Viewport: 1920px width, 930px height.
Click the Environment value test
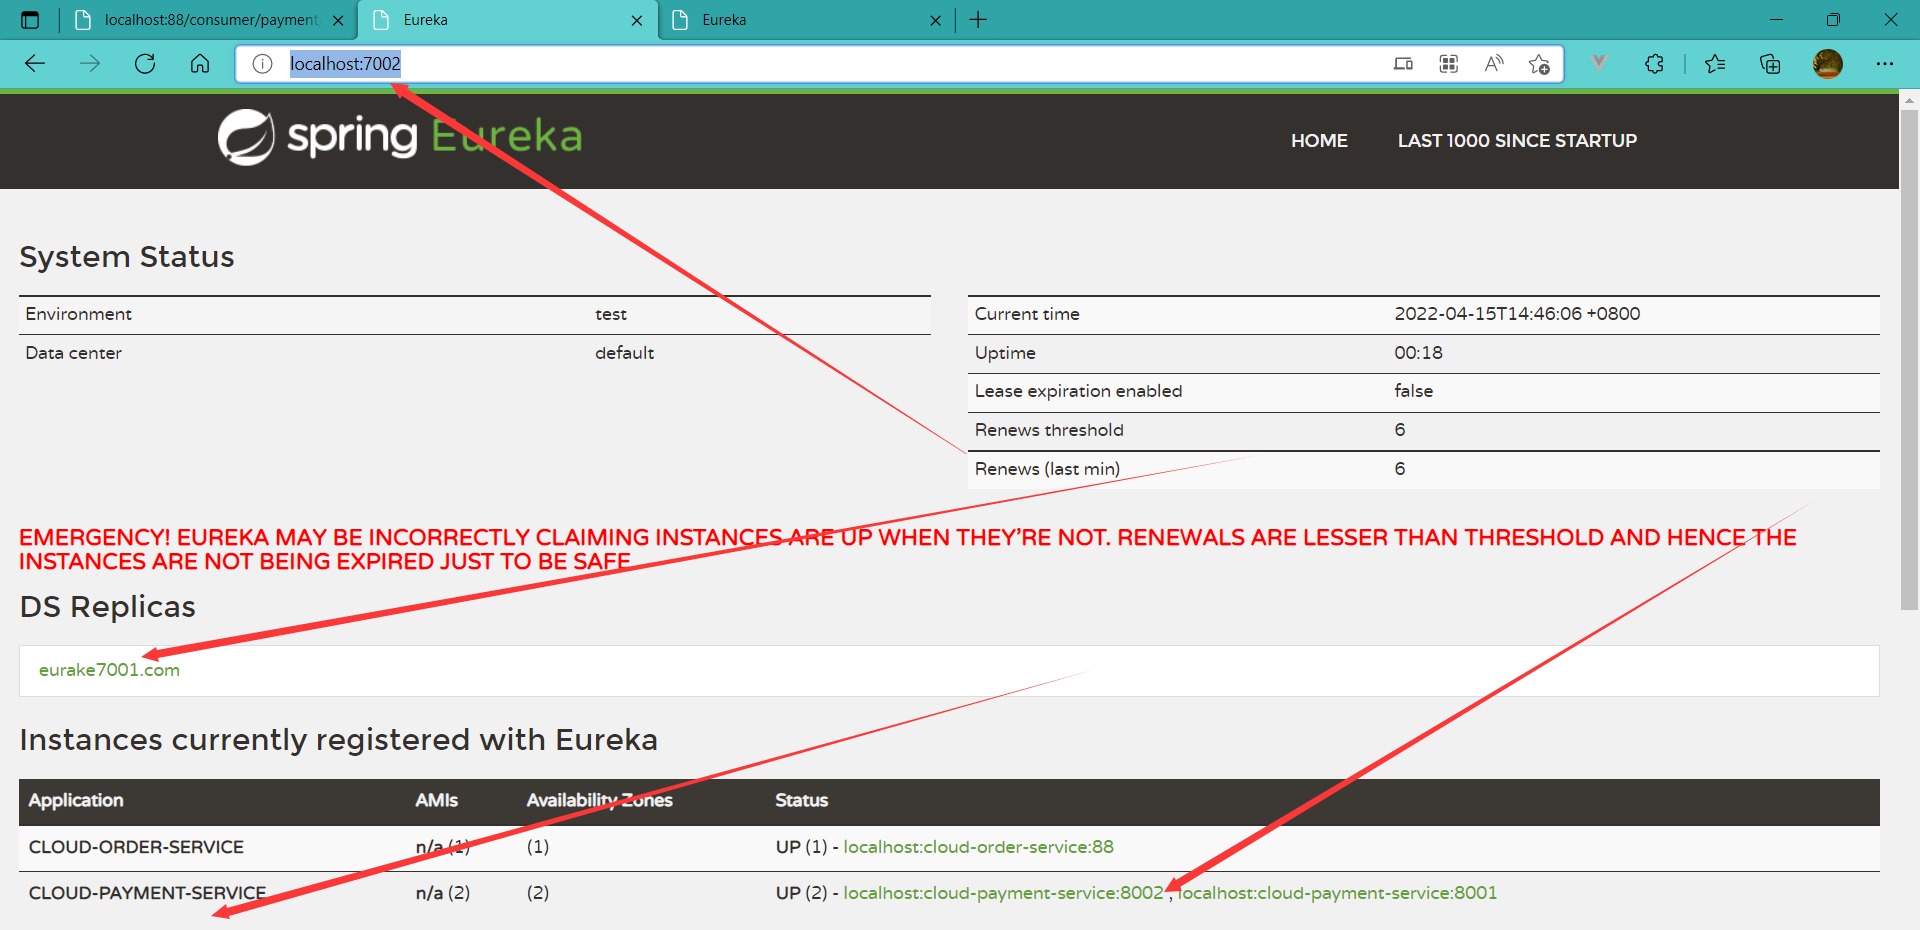611,314
